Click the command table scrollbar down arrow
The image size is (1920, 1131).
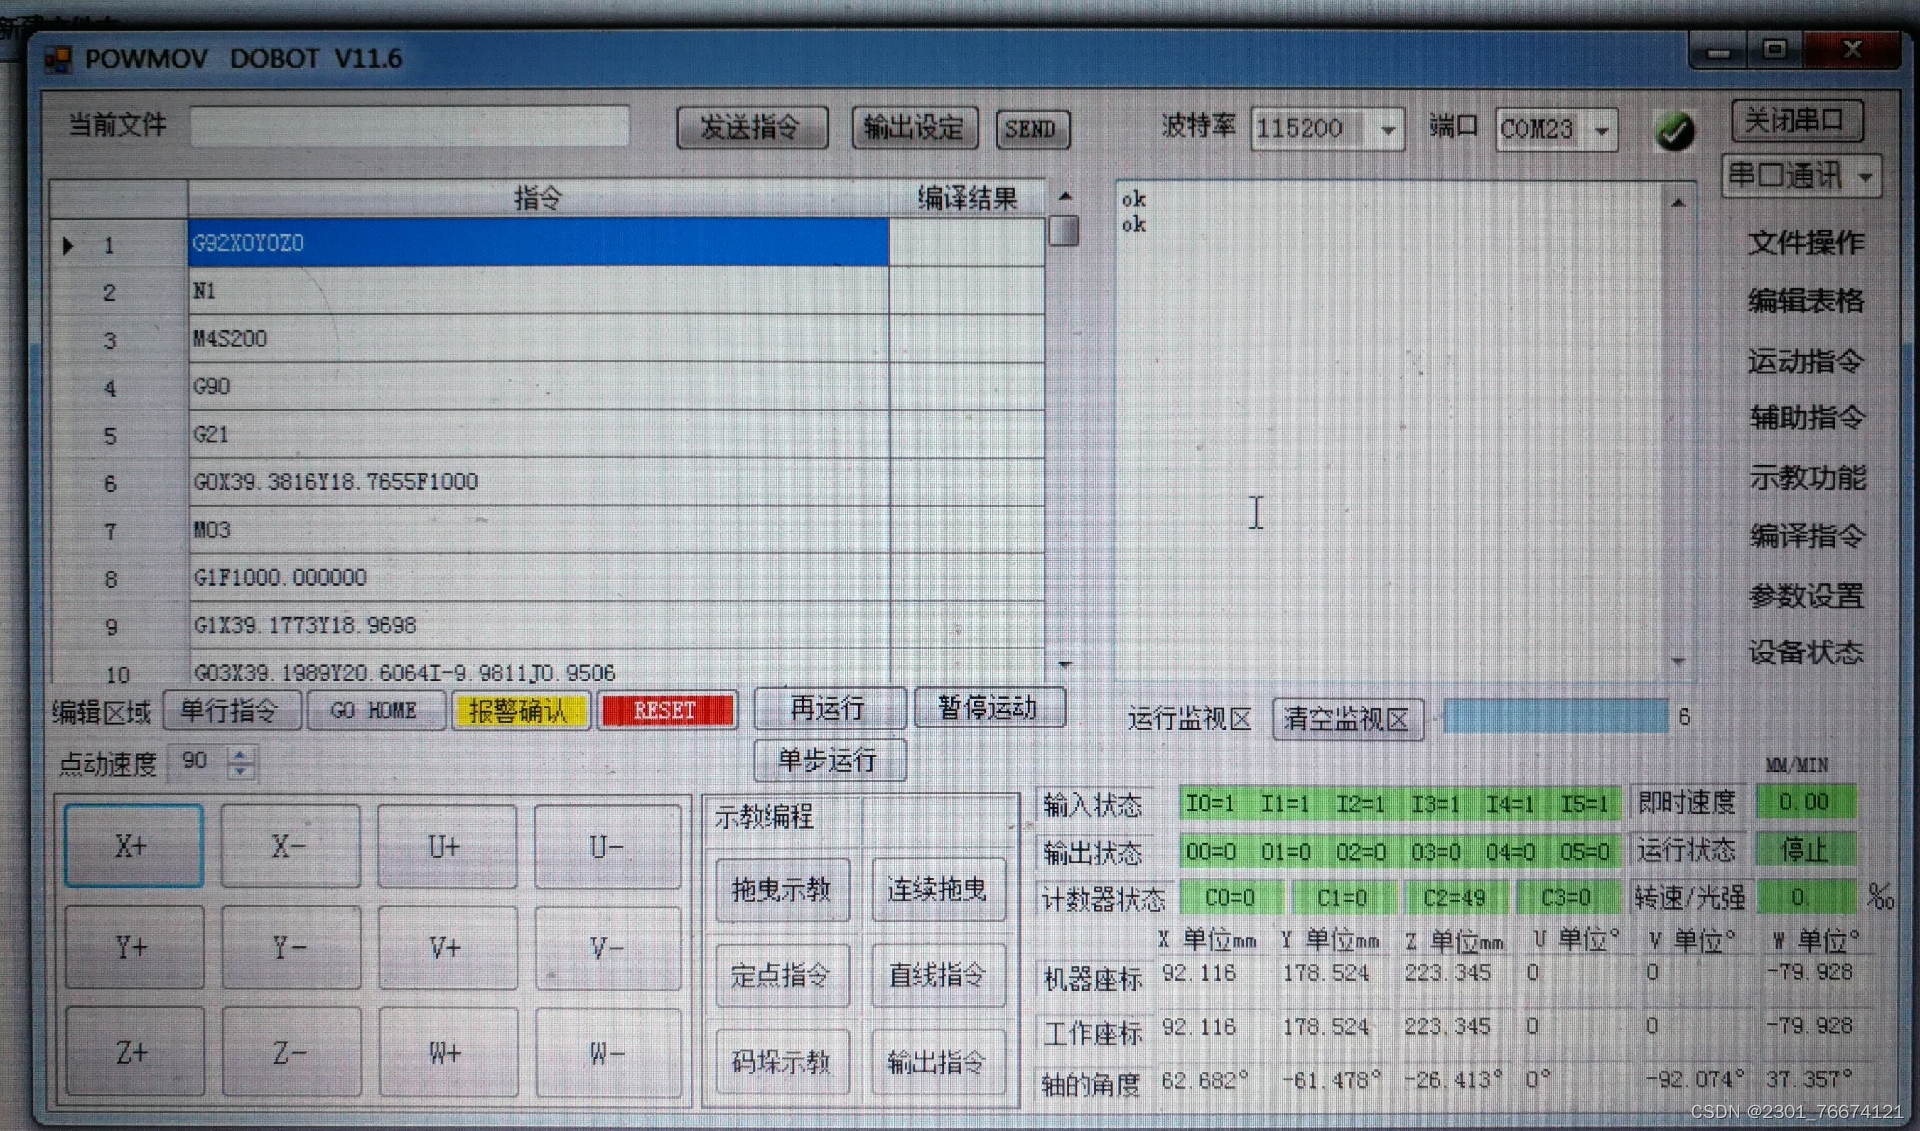[x=1065, y=664]
